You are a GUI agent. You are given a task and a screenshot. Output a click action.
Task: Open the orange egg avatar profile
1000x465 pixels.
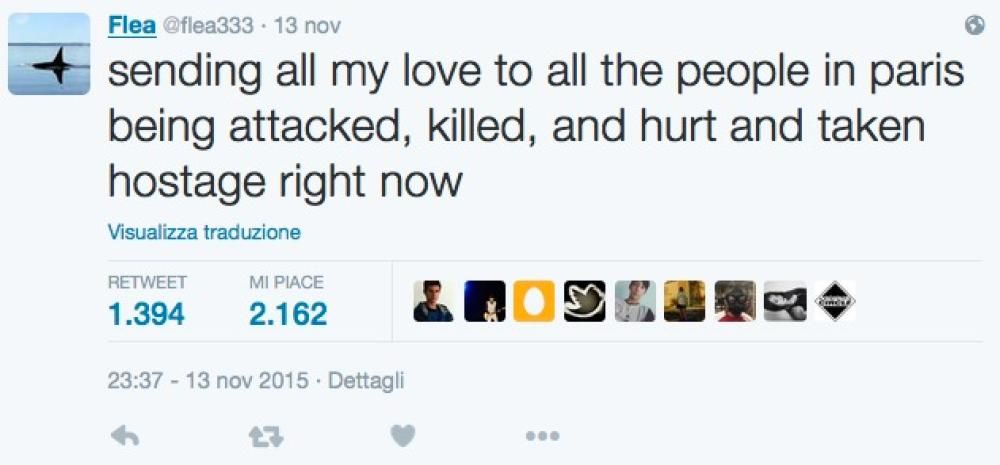point(534,301)
